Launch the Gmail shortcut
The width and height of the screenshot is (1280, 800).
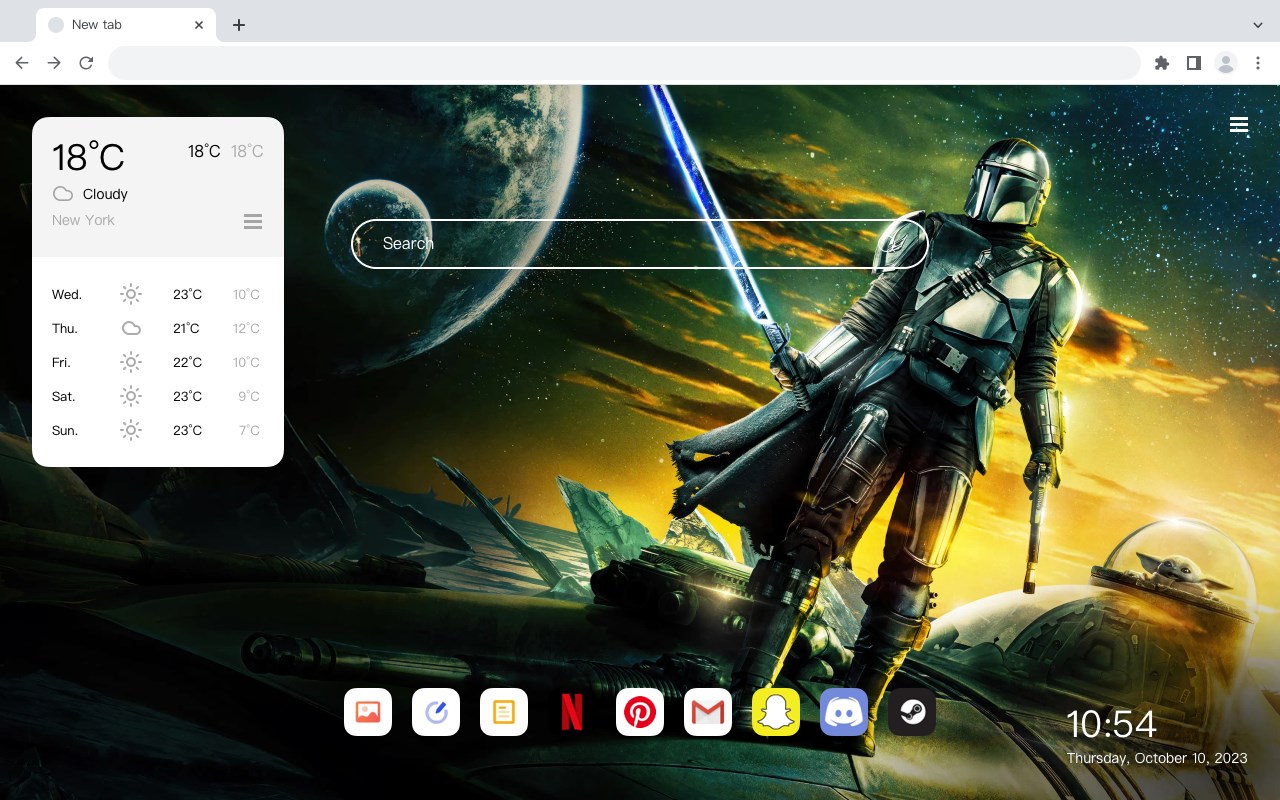pyautogui.click(x=708, y=712)
